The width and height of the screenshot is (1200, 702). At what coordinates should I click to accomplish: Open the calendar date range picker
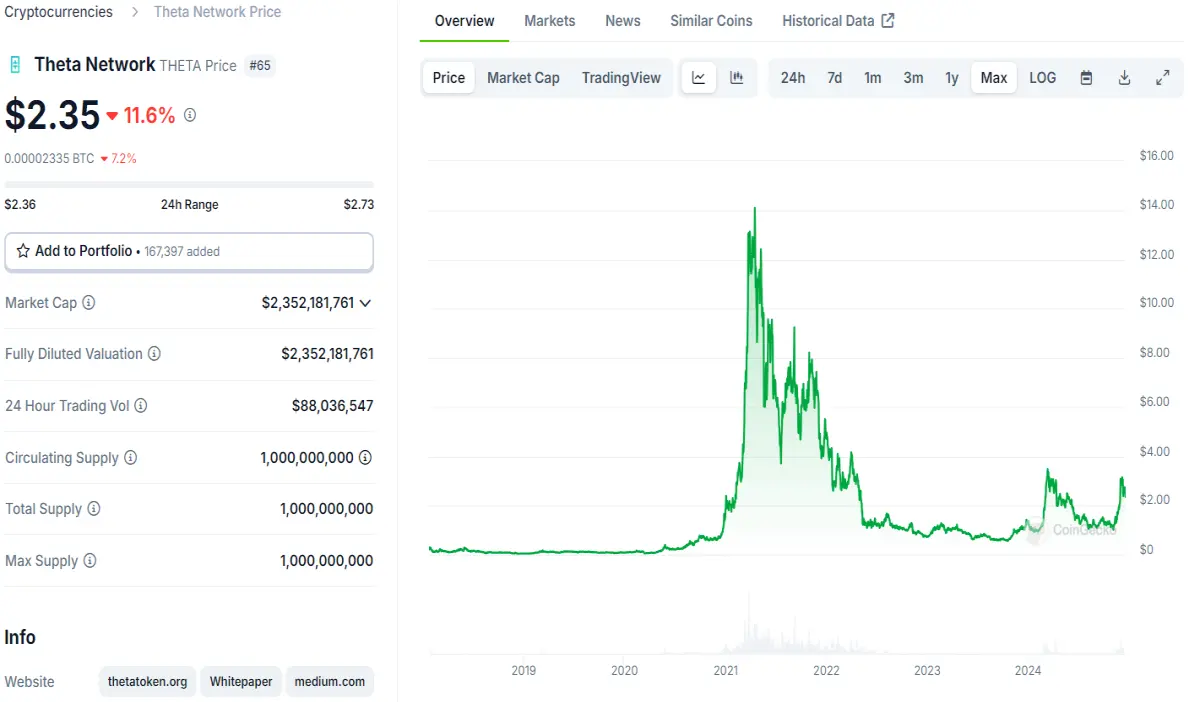point(1086,78)
